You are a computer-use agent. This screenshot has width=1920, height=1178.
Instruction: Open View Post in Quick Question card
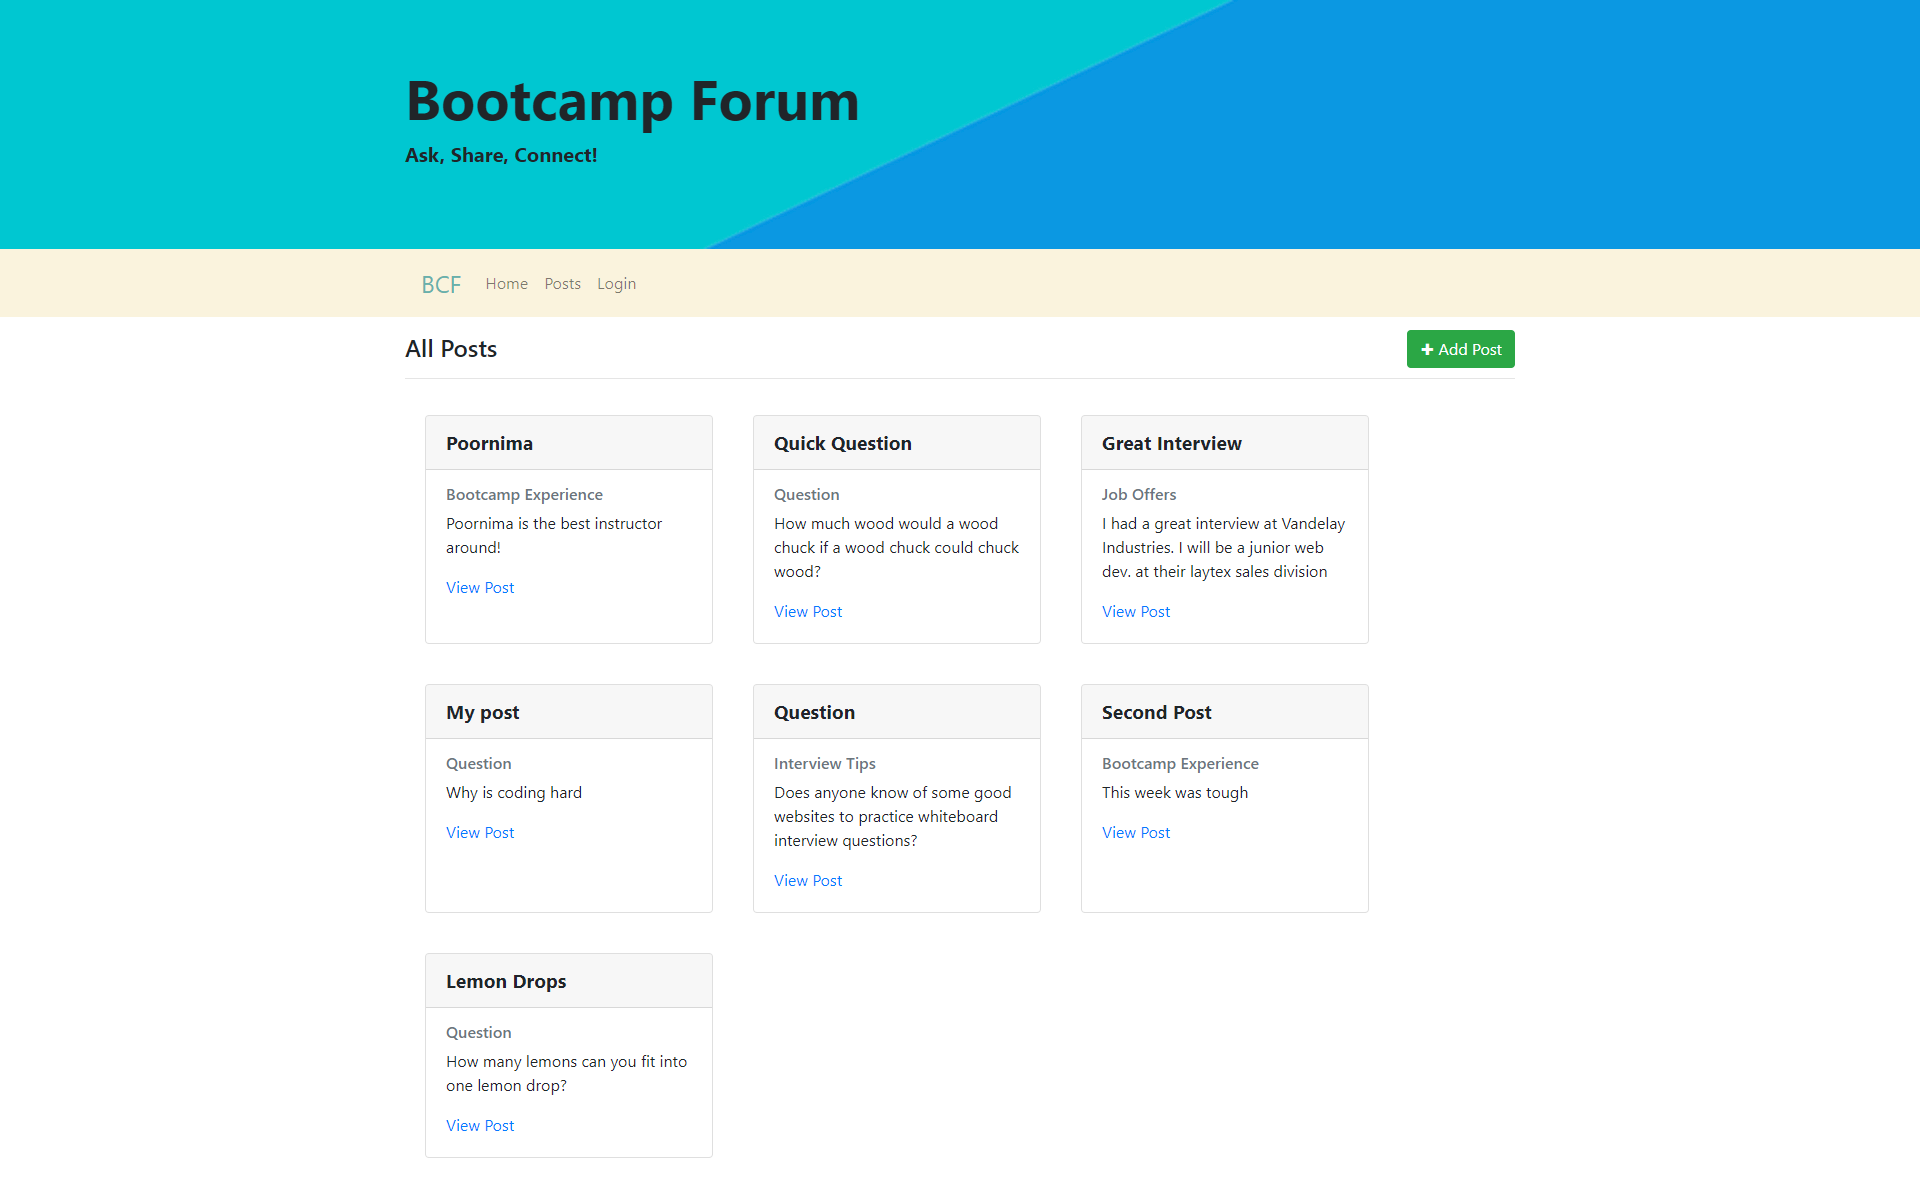[808, 612]
